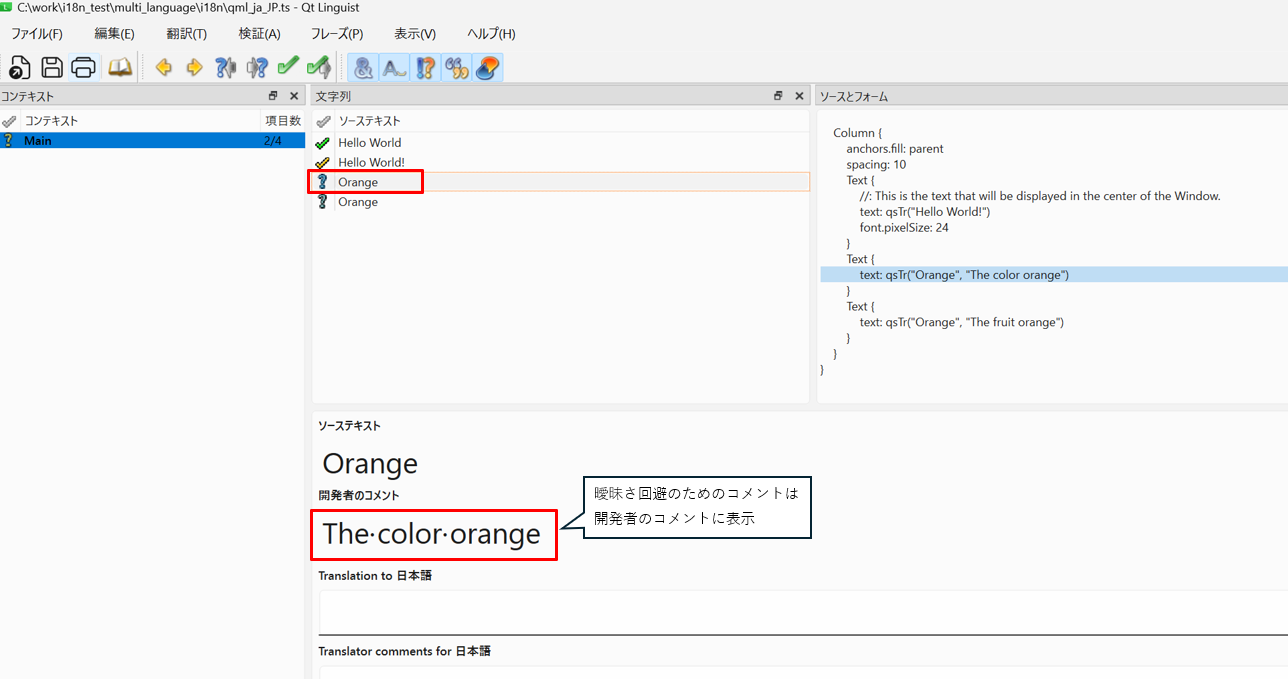Click the Open file toolbar icon
1288x679 pixels.
pyautogui.click(x=20, y=67)
